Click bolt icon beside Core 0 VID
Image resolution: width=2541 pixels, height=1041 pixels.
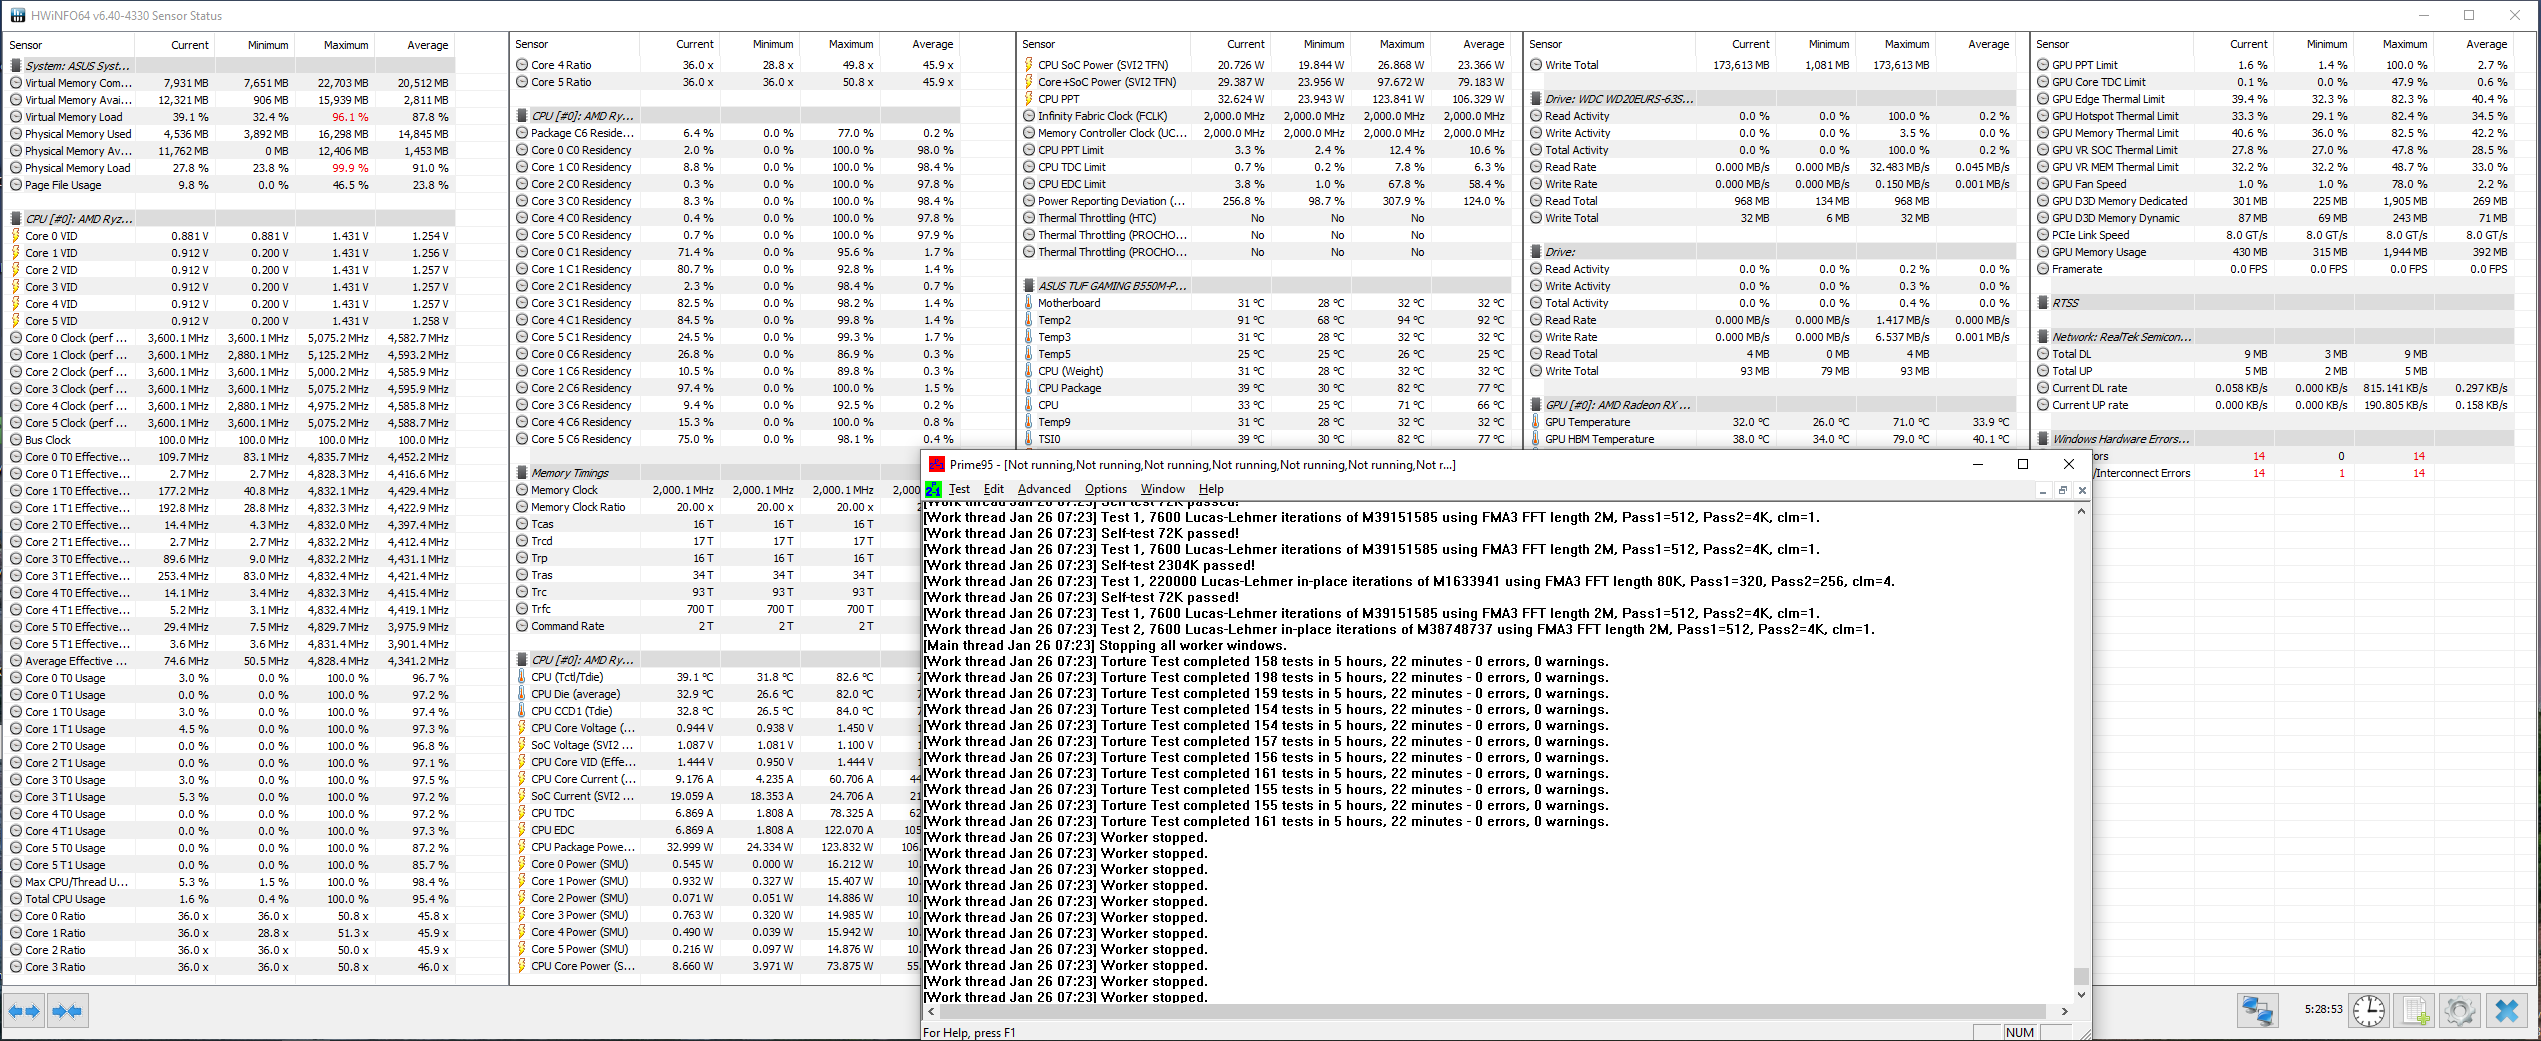point(15,236)
